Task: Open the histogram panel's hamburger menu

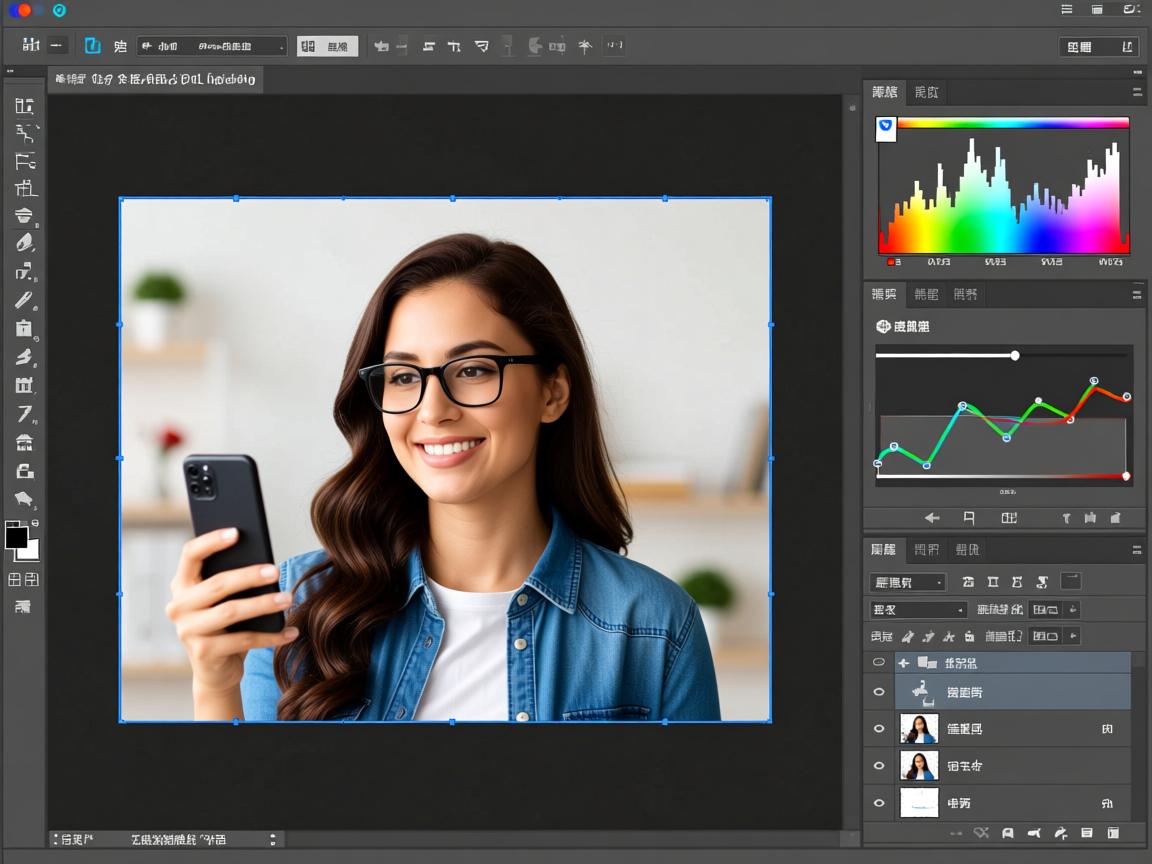Action: (x=1137, y=92)
